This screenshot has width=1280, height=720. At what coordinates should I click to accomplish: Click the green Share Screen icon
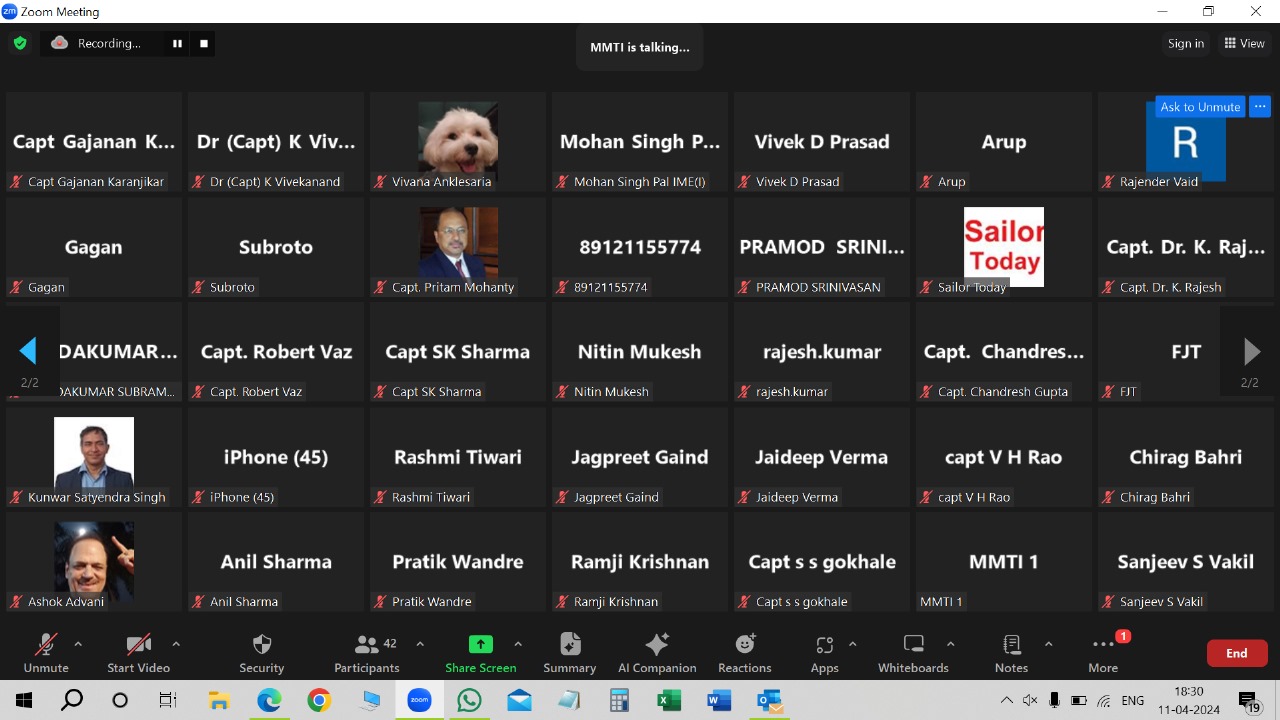pyautogui.click(x=481, y=645)
